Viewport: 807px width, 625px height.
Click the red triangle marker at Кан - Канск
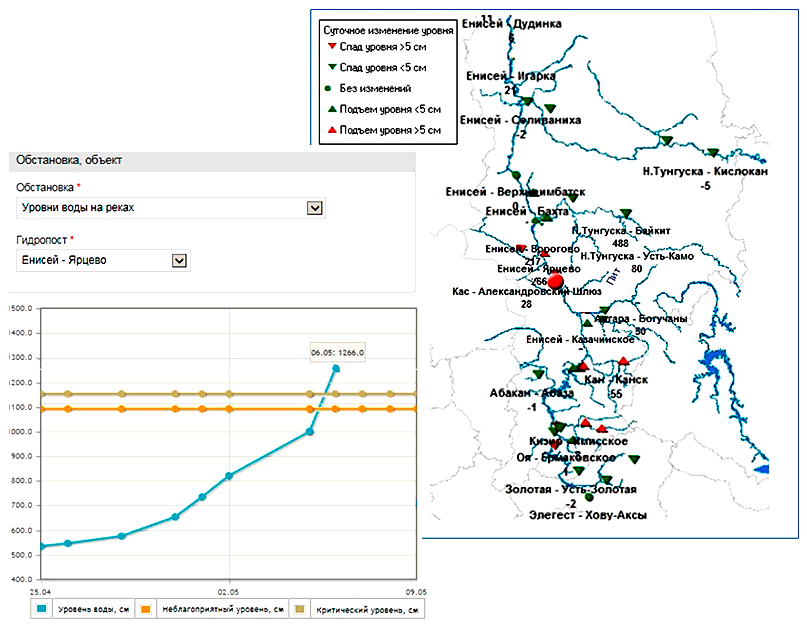click(623, 362)
